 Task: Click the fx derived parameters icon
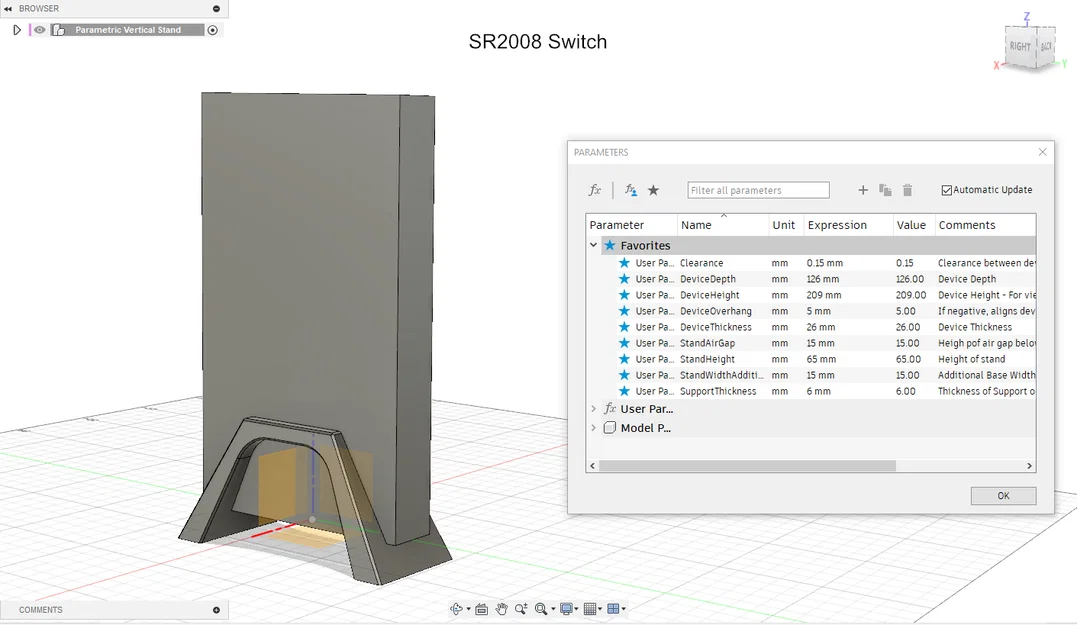point(594,189)
